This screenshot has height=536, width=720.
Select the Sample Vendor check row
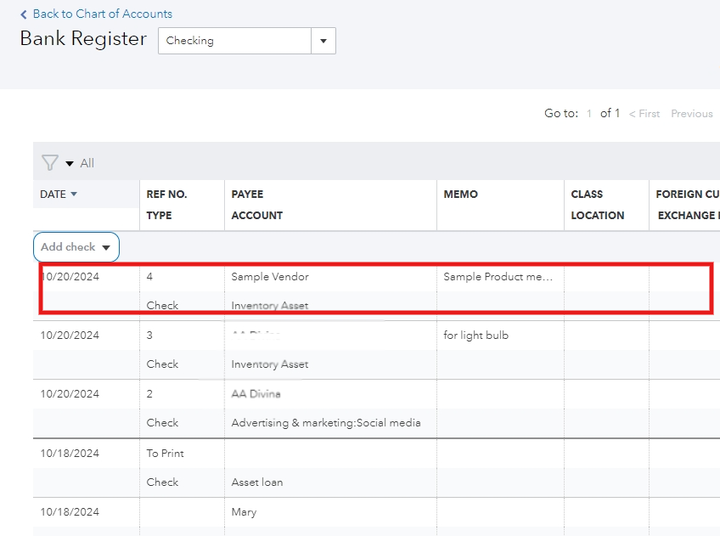coord(270,277)
